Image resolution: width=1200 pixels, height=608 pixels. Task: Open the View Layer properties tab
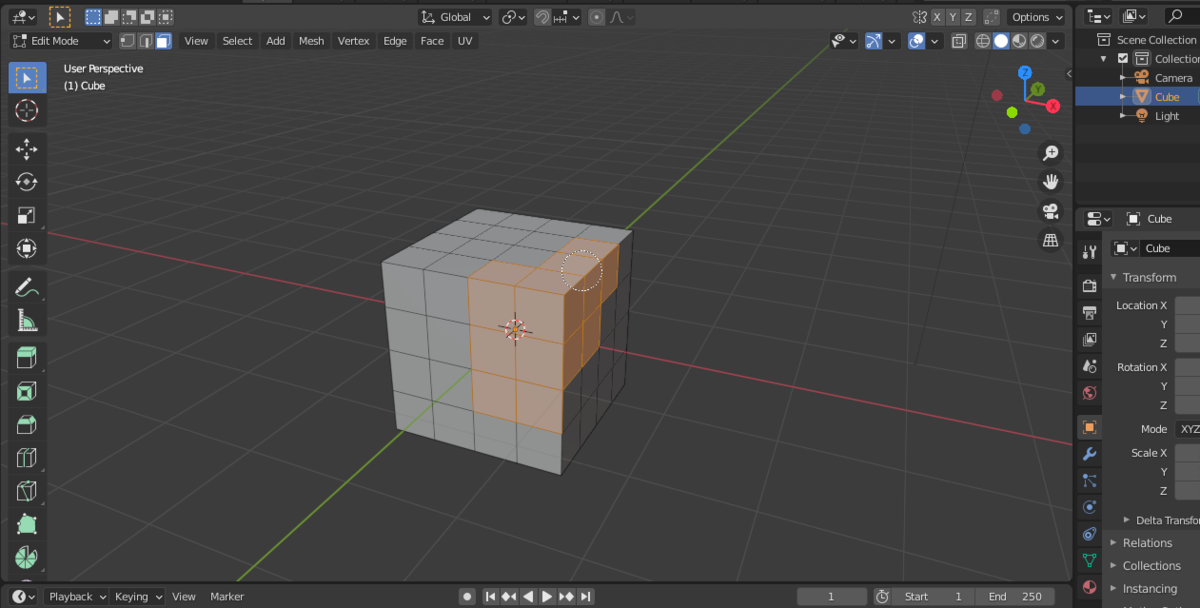[1089, 340]
